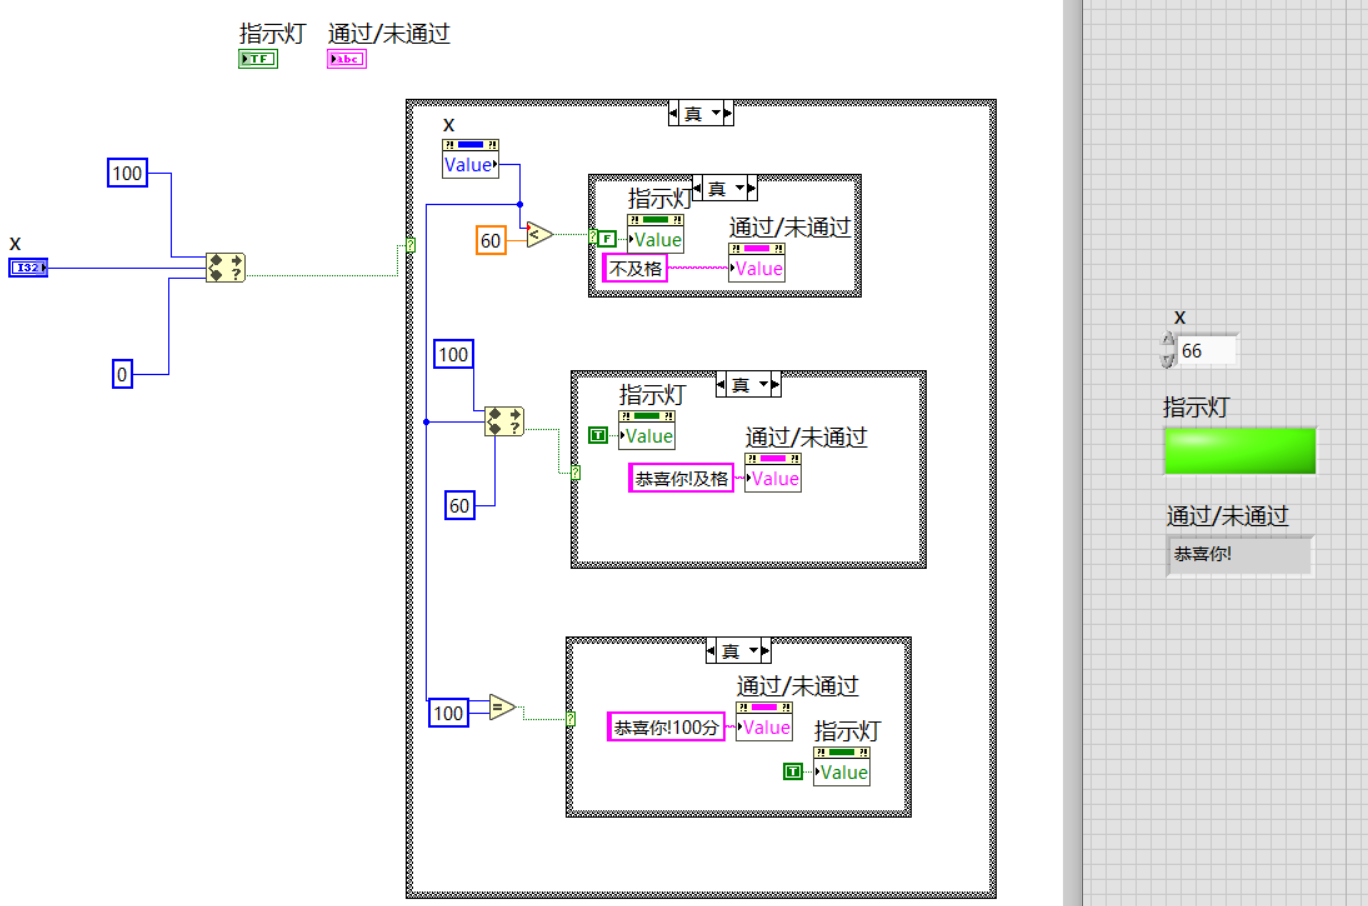Click the 指示灯 label on the front panel

(x=1196, y=407)
